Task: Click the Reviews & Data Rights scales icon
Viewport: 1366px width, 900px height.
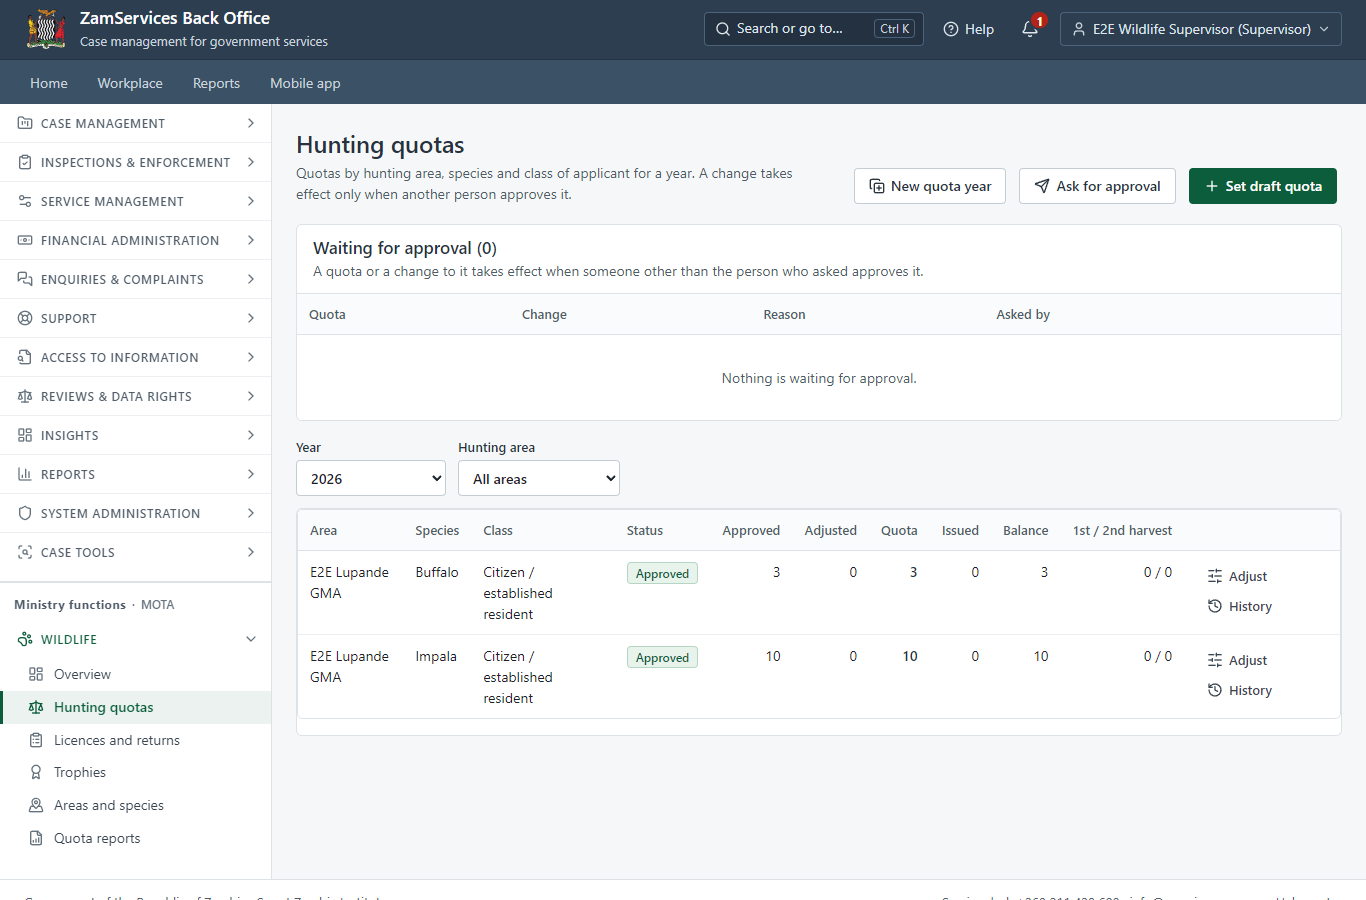Action: (25, 396)
